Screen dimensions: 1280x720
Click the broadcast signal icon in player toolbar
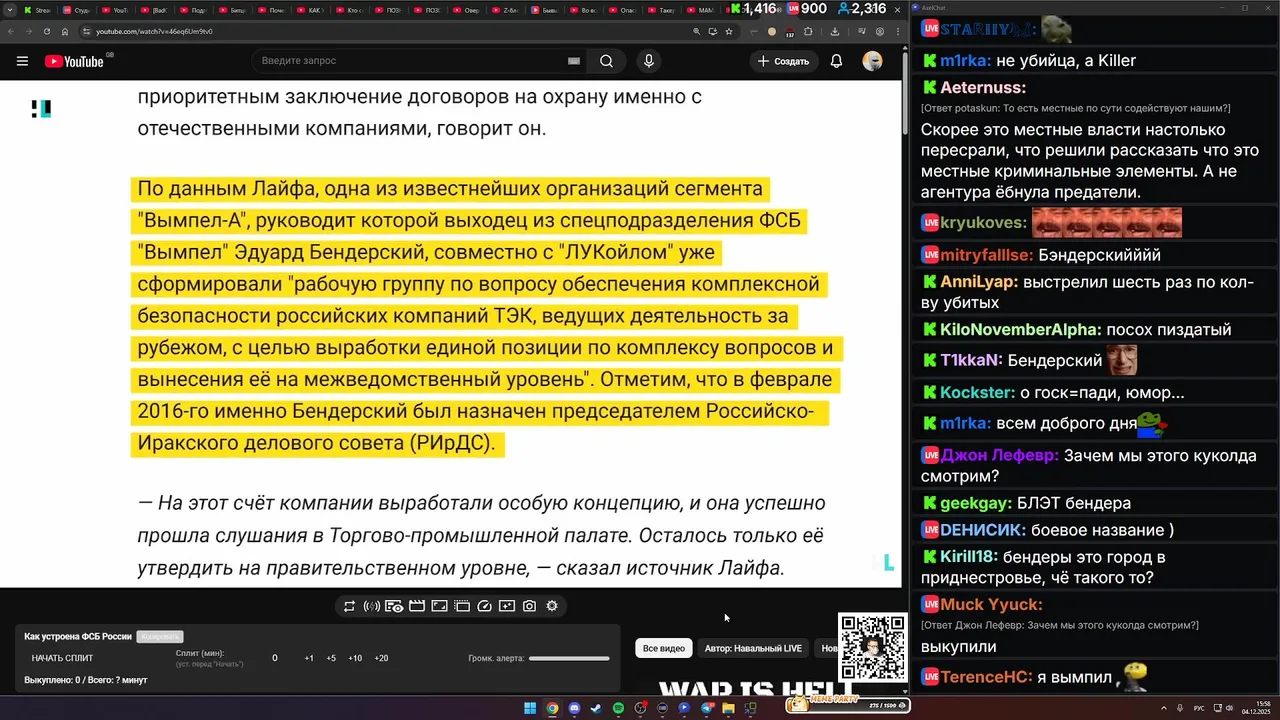[372, 606]
